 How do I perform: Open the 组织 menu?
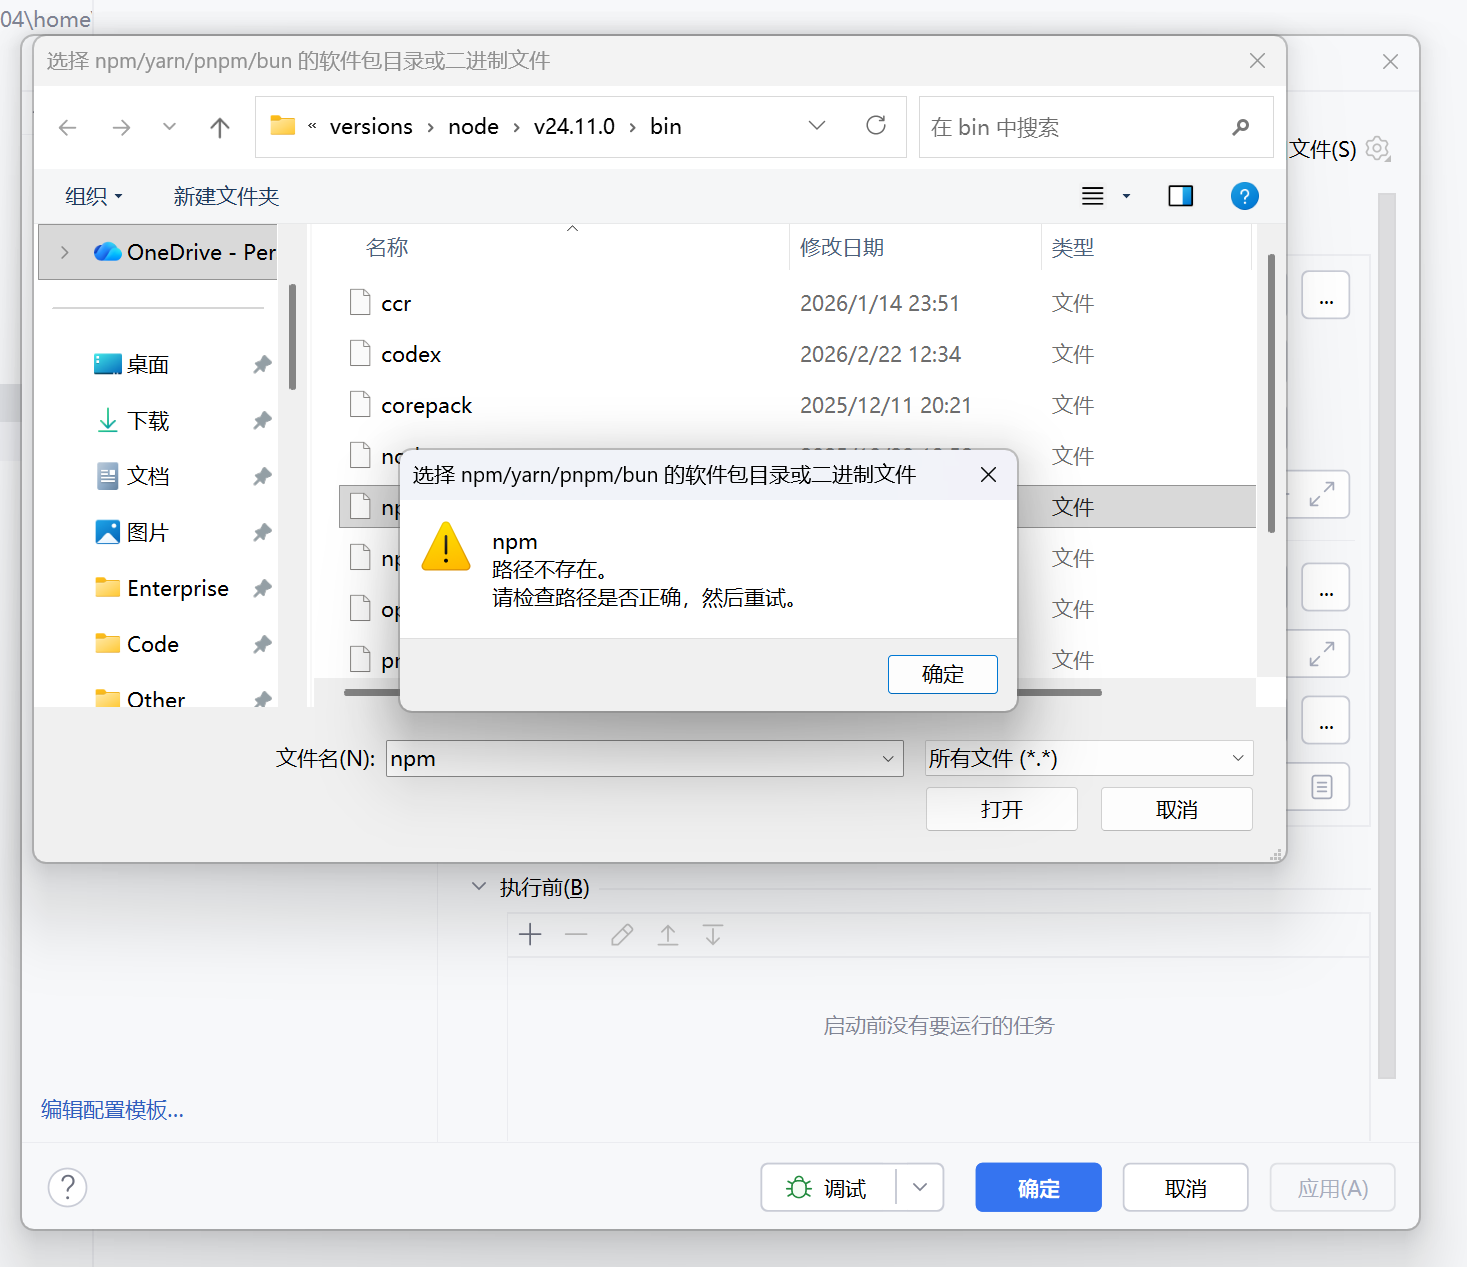93,196
